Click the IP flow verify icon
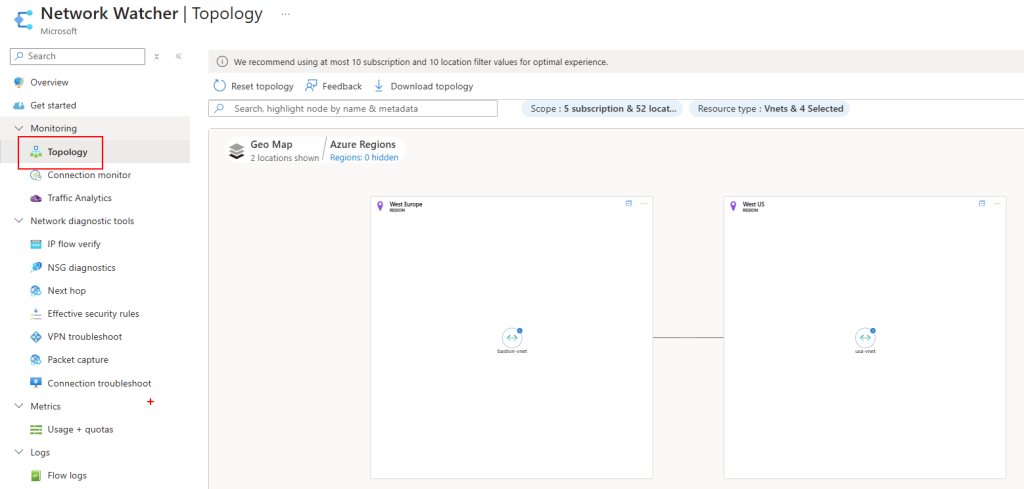This screenshot has height=489, width=1024. click(36, 244)
